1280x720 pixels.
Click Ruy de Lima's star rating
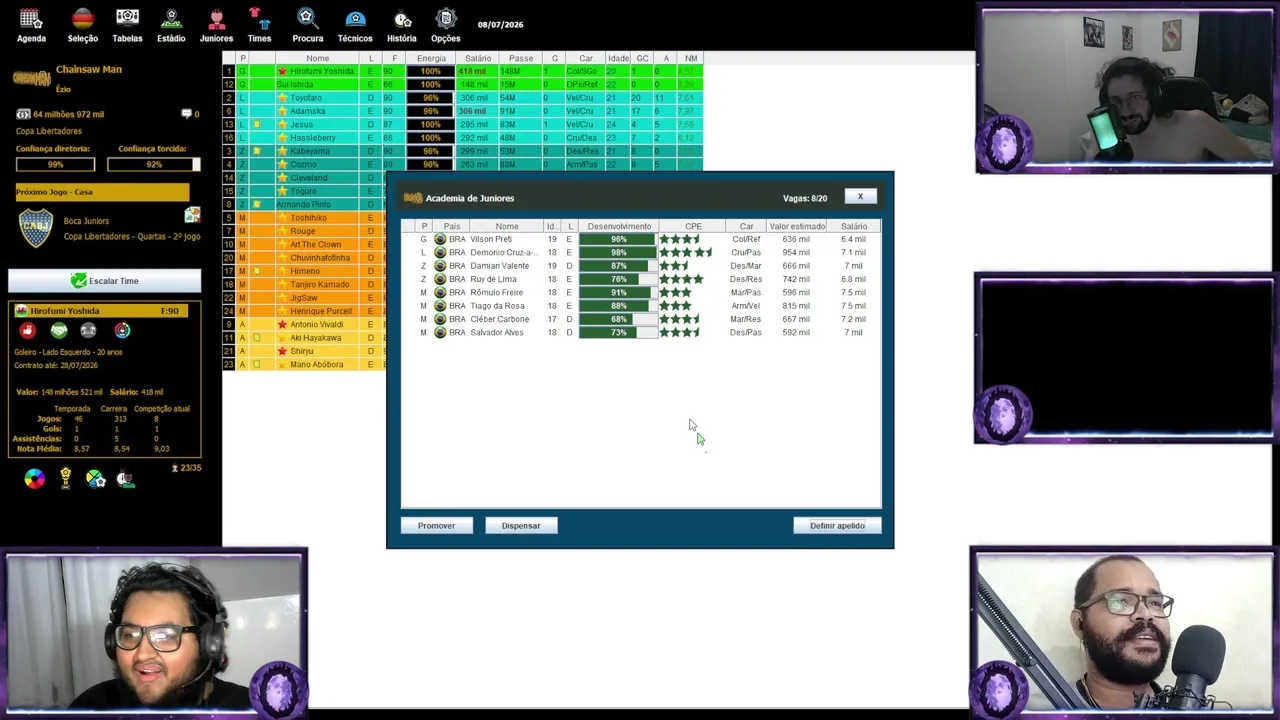(681, 279)
